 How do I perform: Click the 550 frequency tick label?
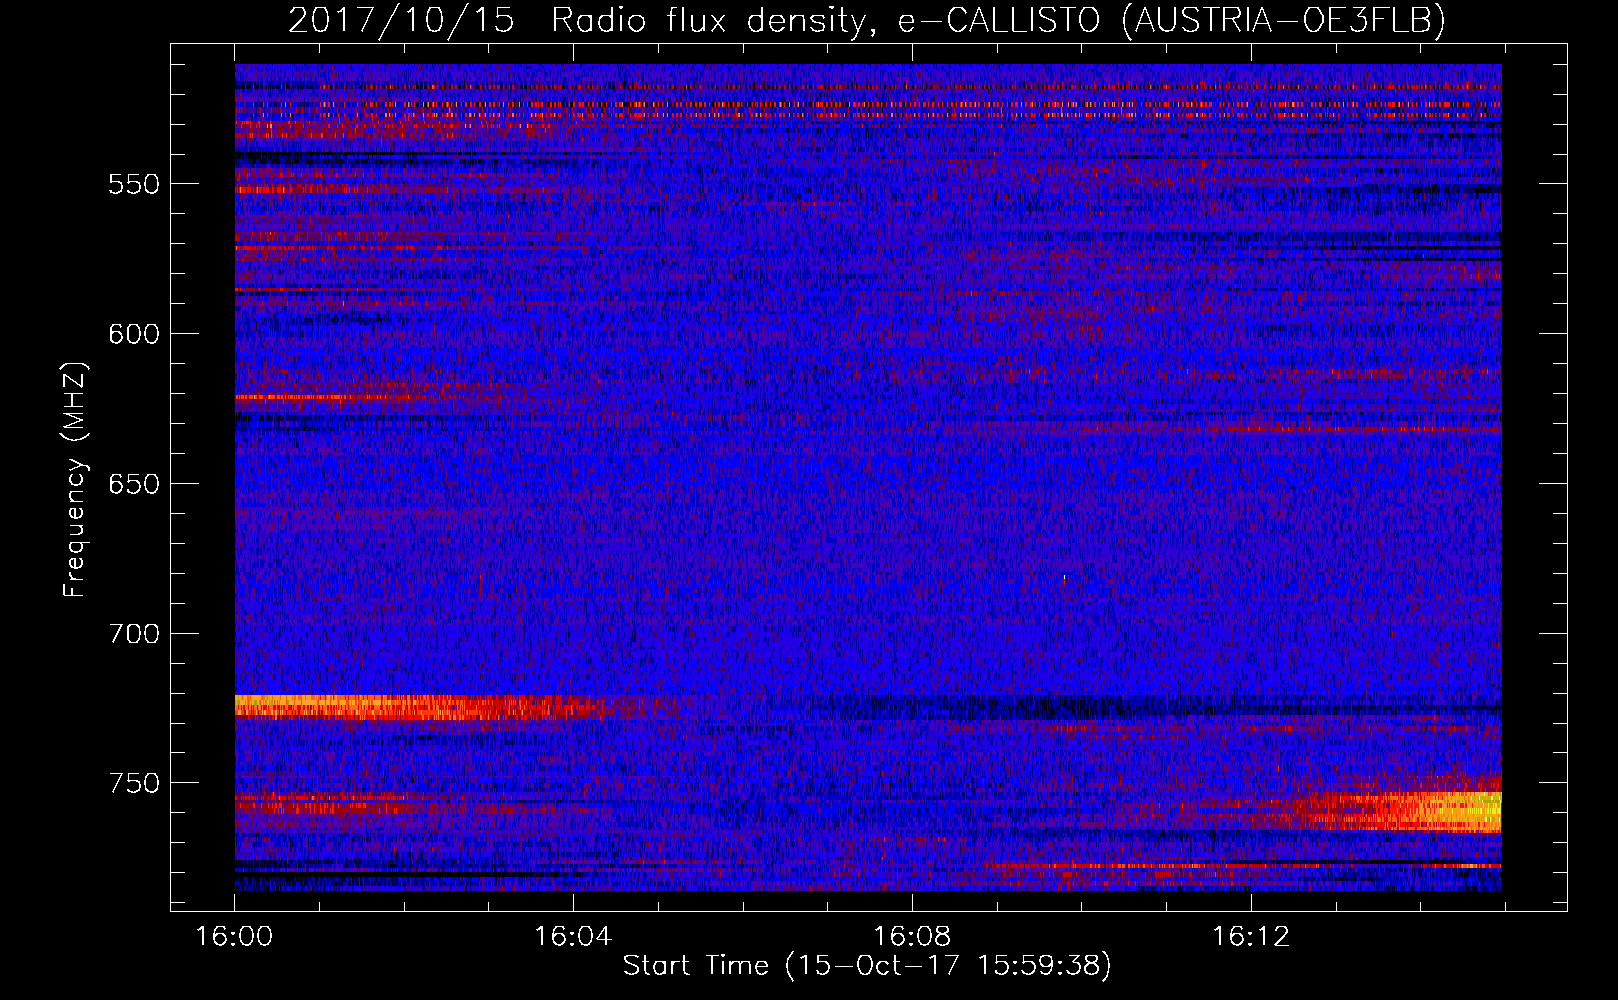[134, 184]
